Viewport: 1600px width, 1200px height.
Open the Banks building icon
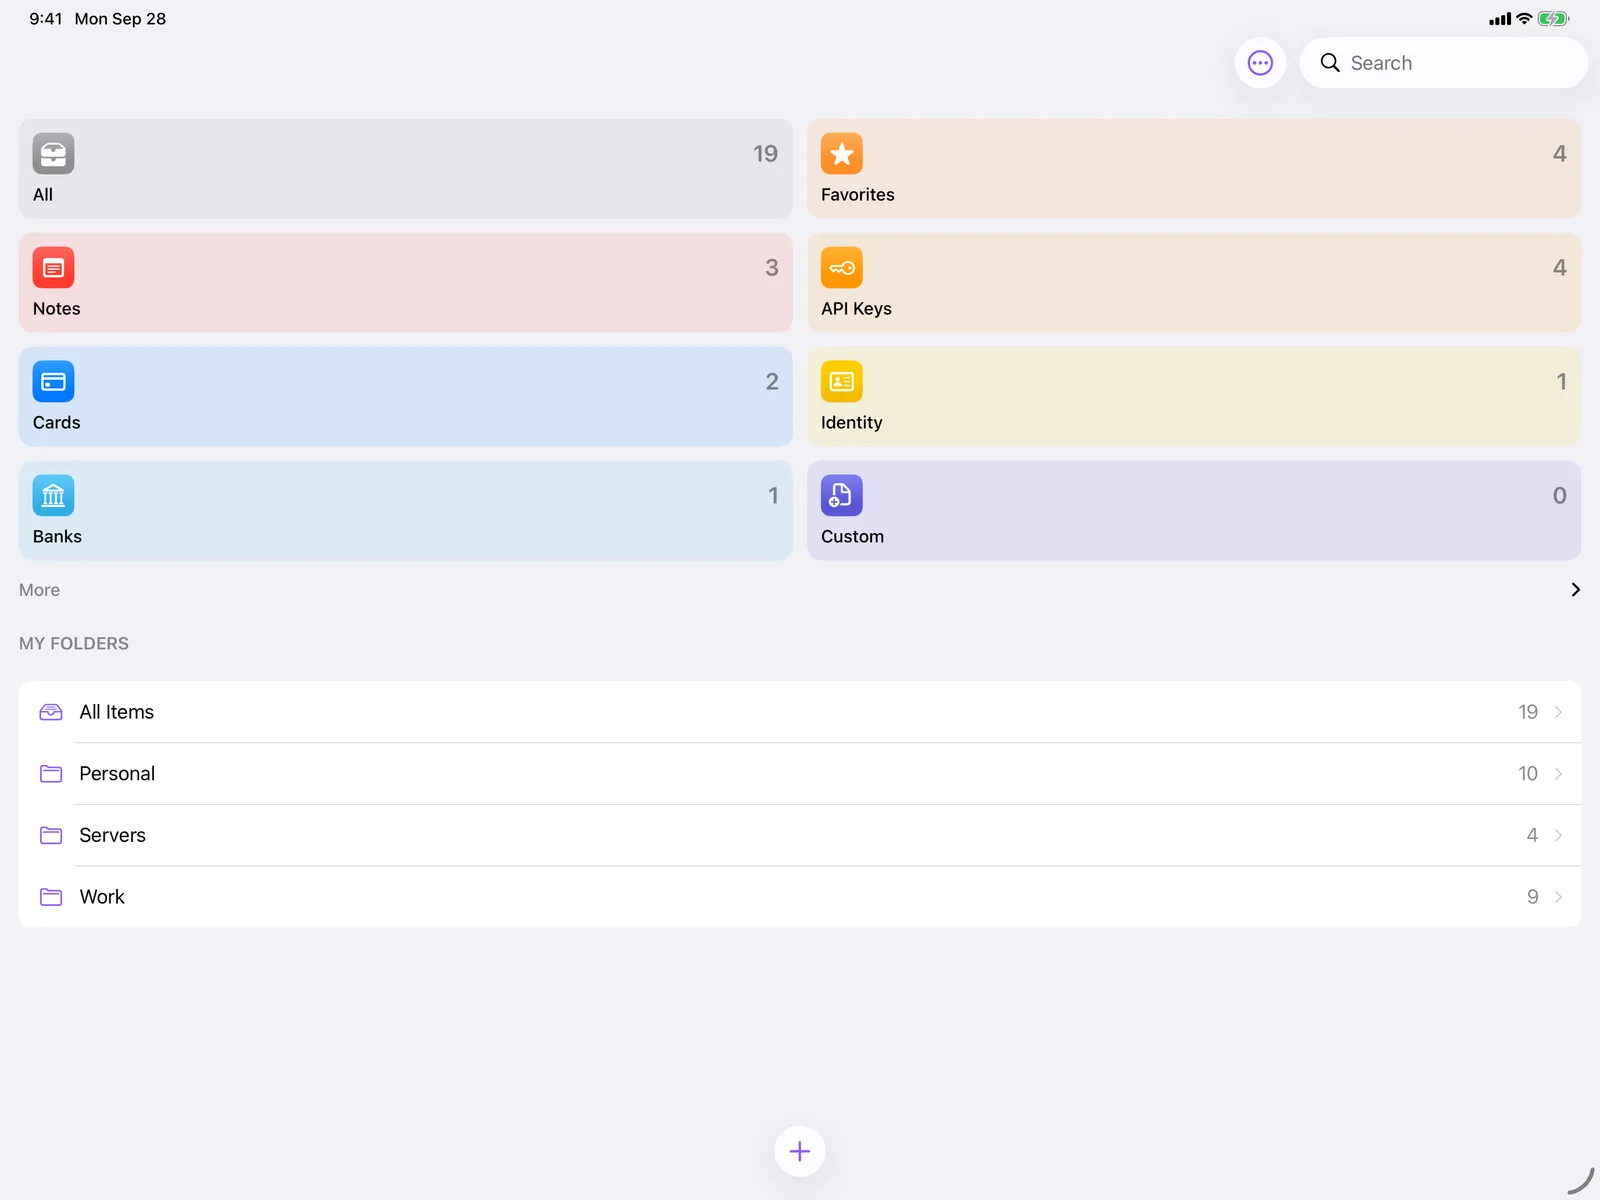click(53, 496)
